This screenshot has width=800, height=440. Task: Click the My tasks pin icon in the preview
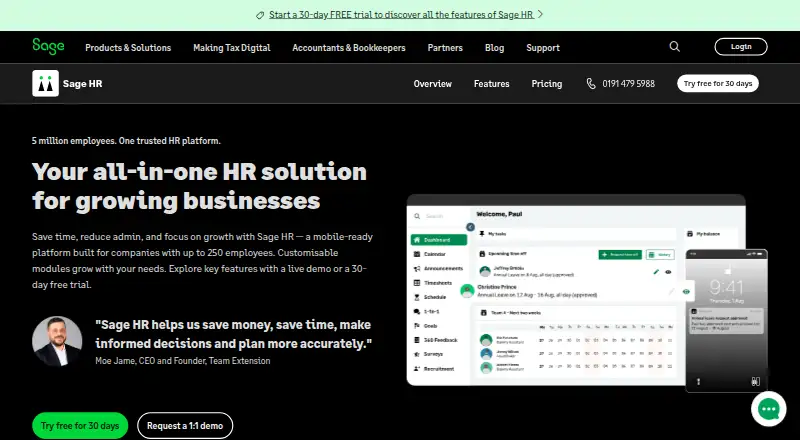tap(482, 234)
